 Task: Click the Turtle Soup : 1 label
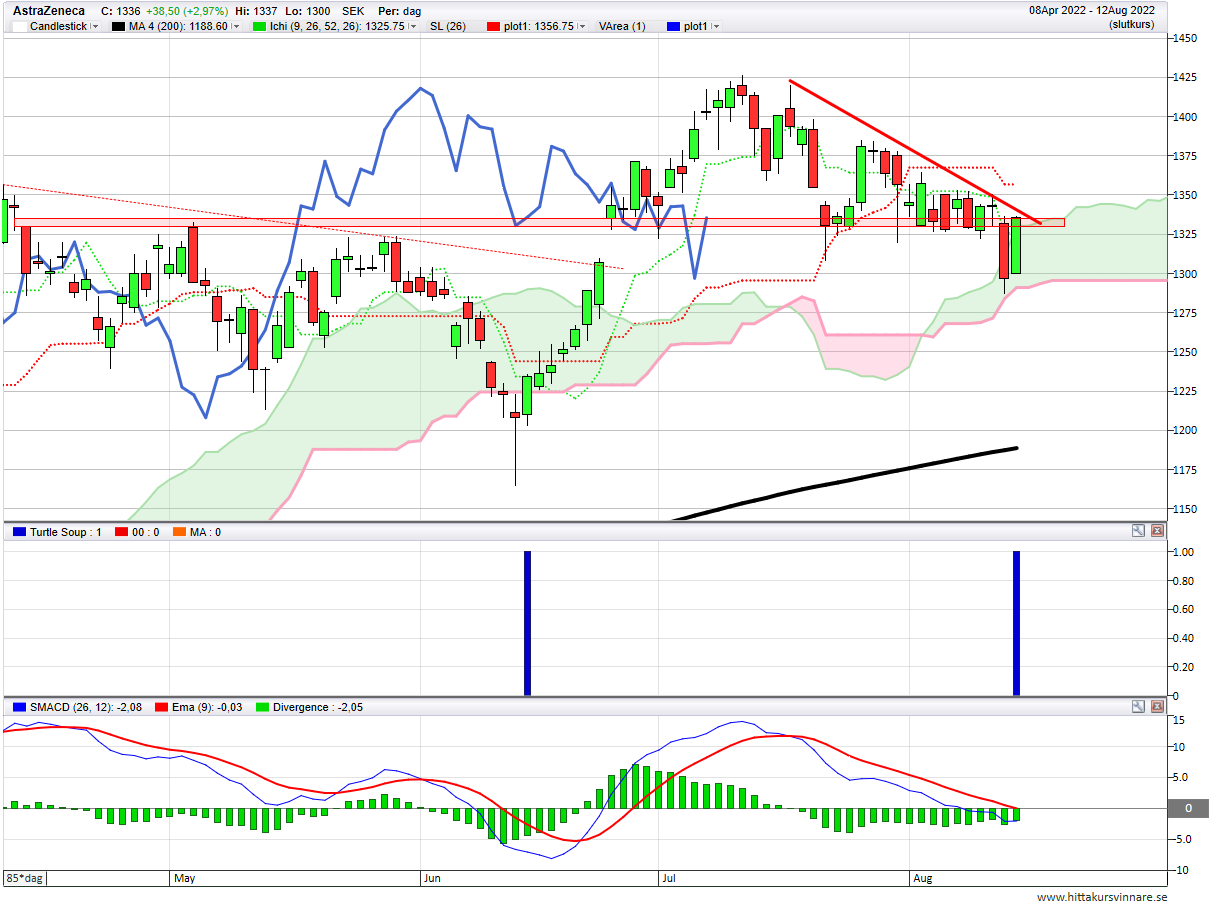tap(65, 532)
